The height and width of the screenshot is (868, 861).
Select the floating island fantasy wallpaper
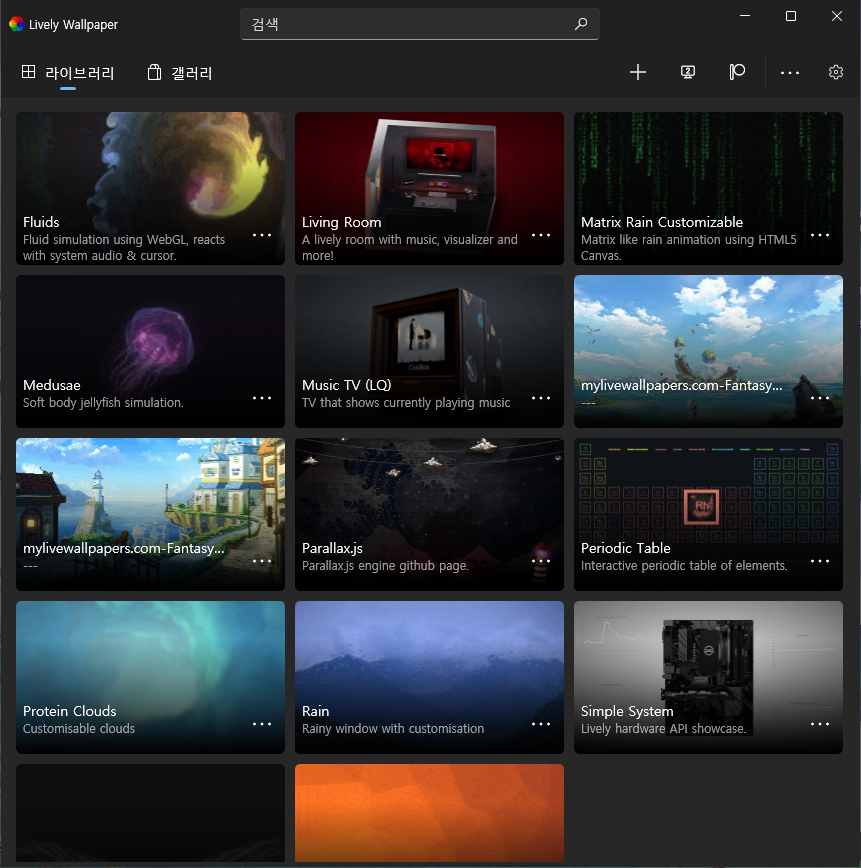(x=709, y=352)
